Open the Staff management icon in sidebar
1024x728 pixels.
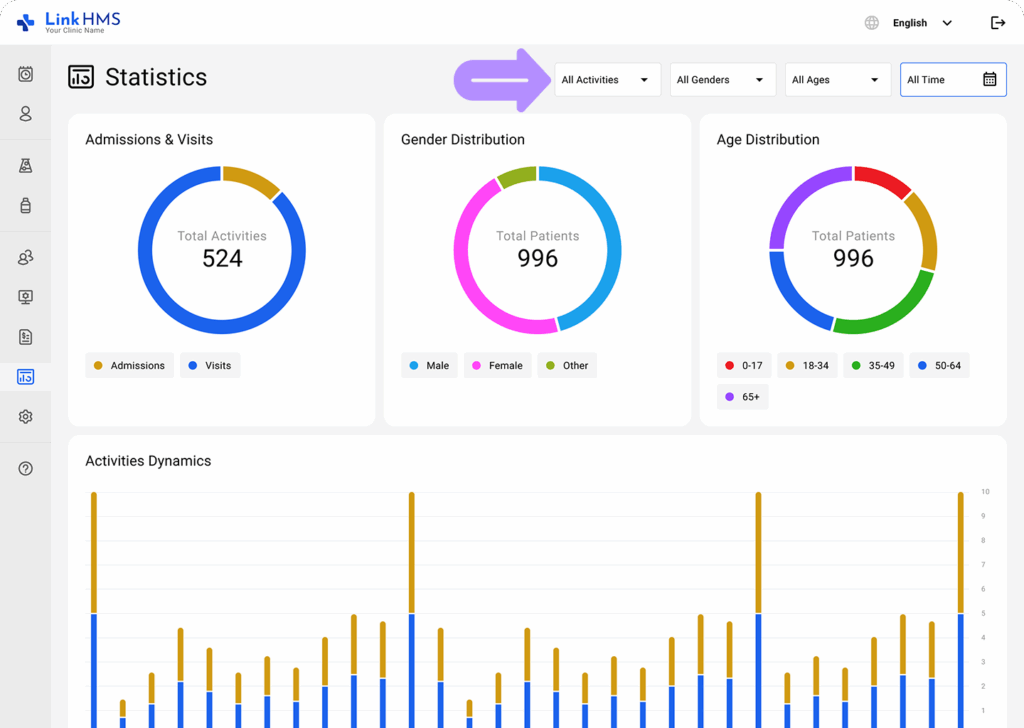[24, 257]
